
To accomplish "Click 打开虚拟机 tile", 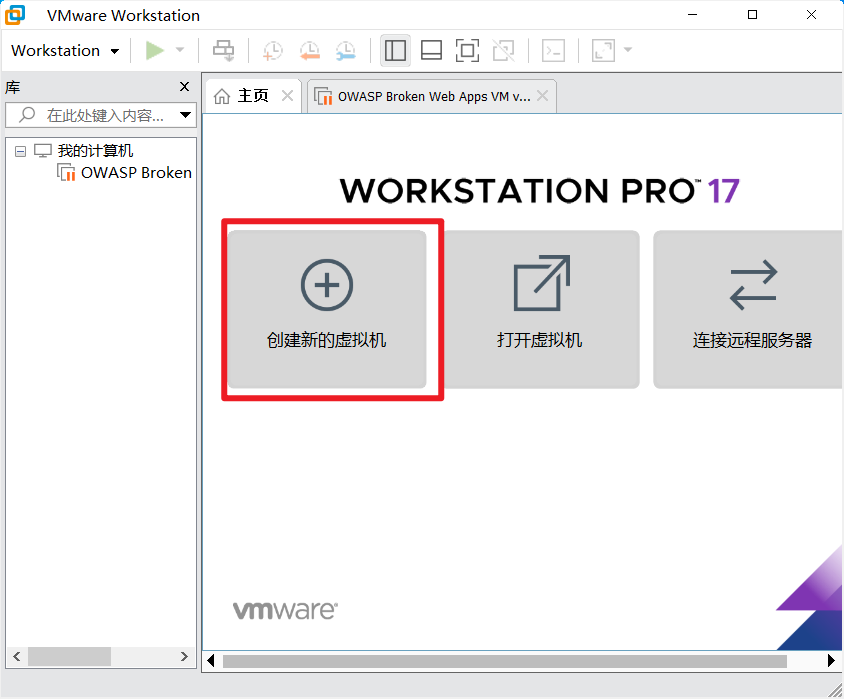I will pyautogui.click(x=540, y=309).
